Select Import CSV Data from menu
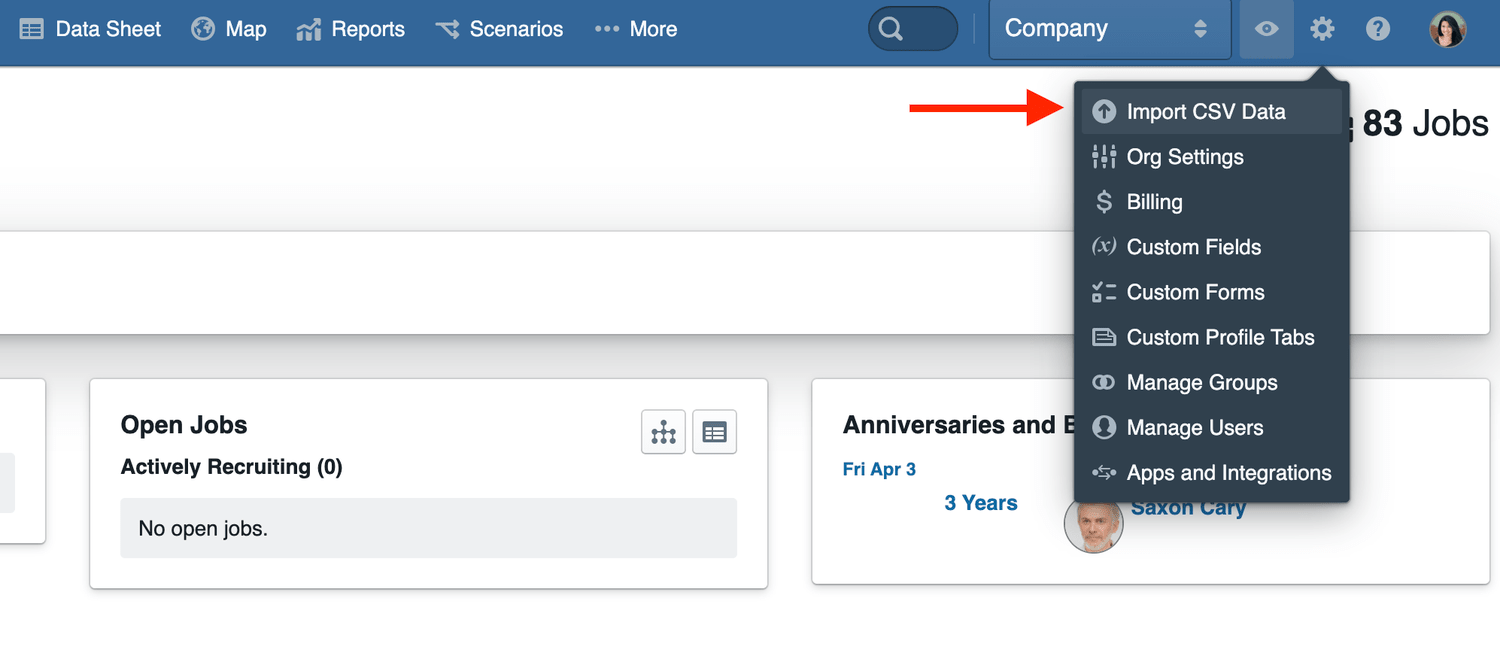Viewport: 1500px width, 668px height. [x=1205, y=112]
